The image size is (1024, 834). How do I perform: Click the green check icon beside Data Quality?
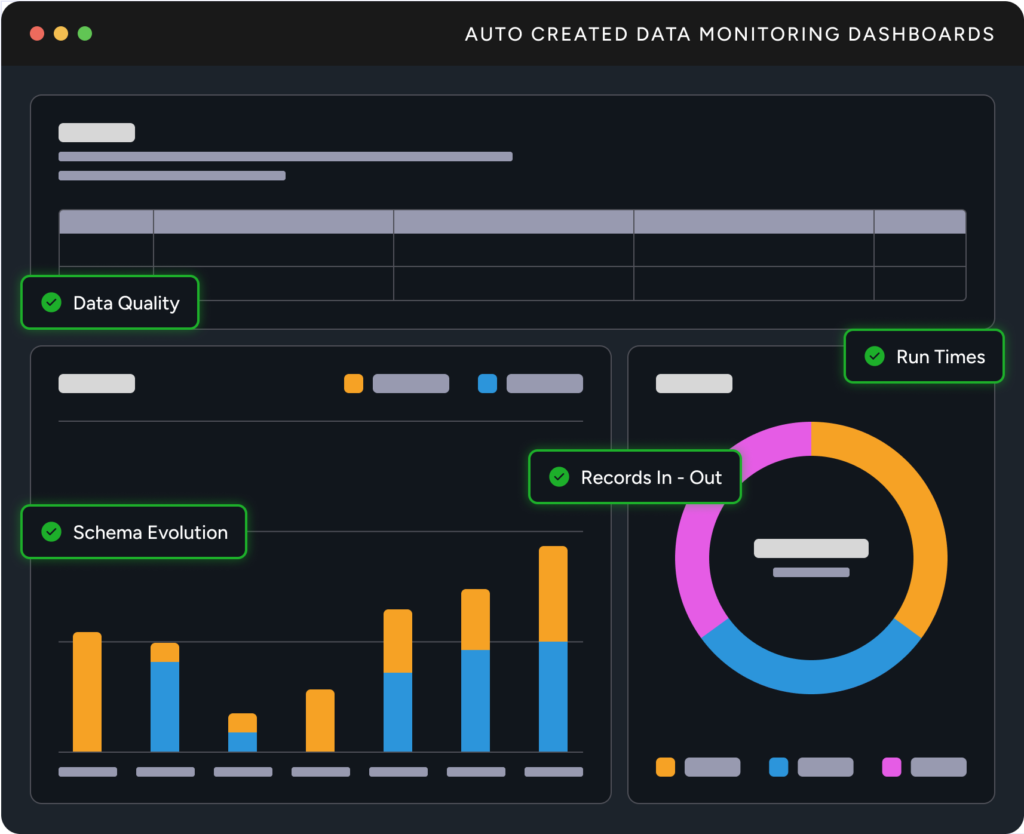pyautogui.click(x=51, y=303)
